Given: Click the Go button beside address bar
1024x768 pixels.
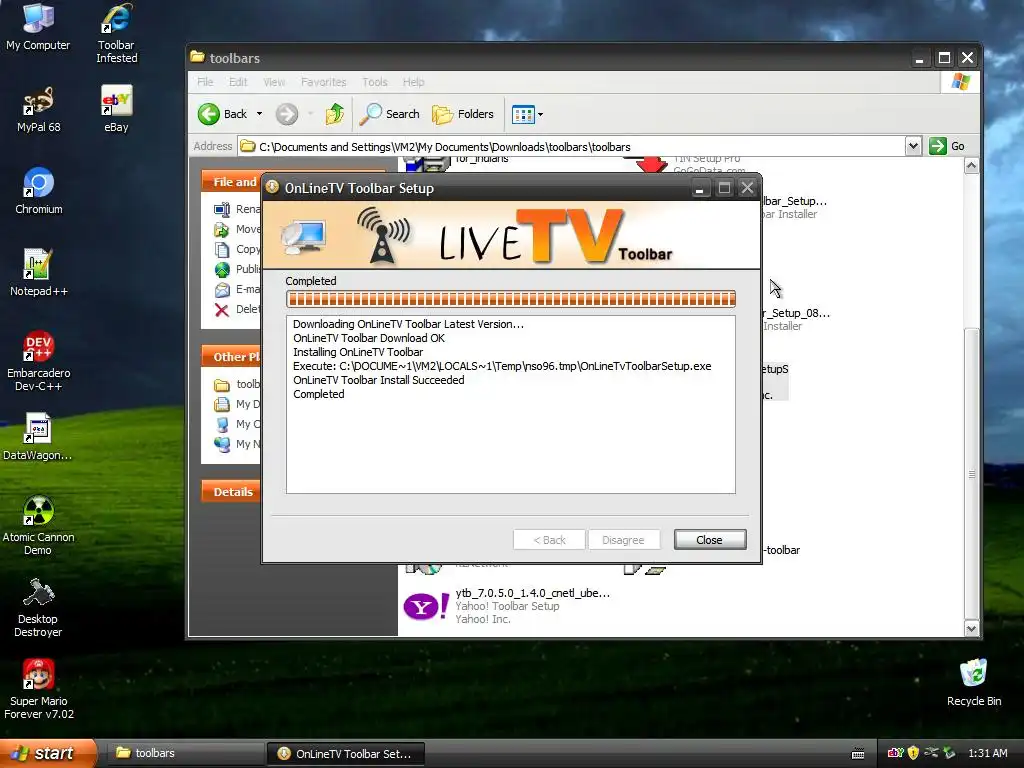Looking at the screenshot, I should pos(948,146).
